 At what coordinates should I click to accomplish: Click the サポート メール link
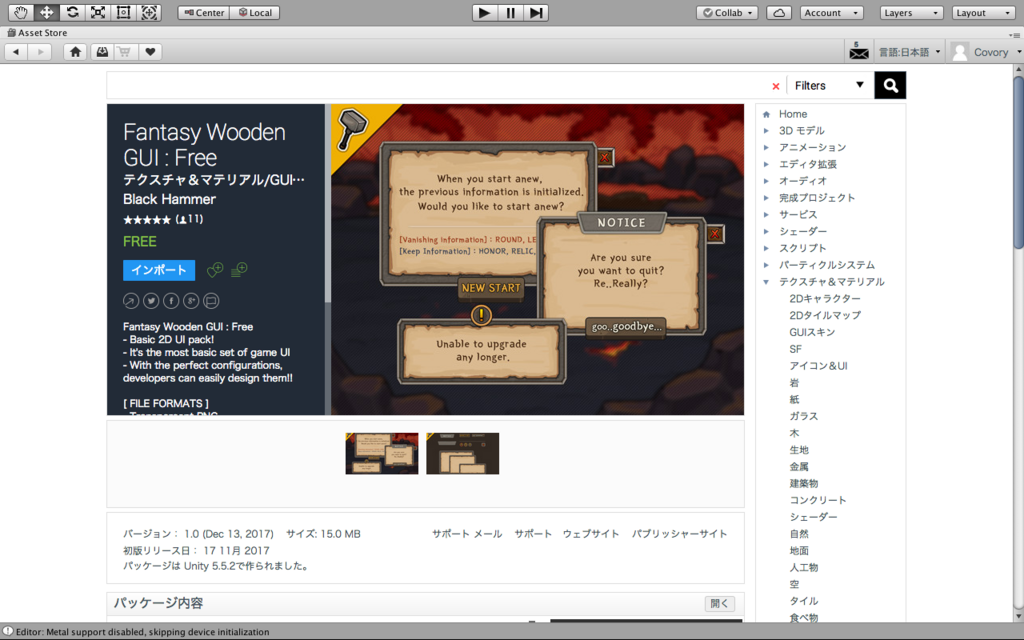(x=467, y=534)
